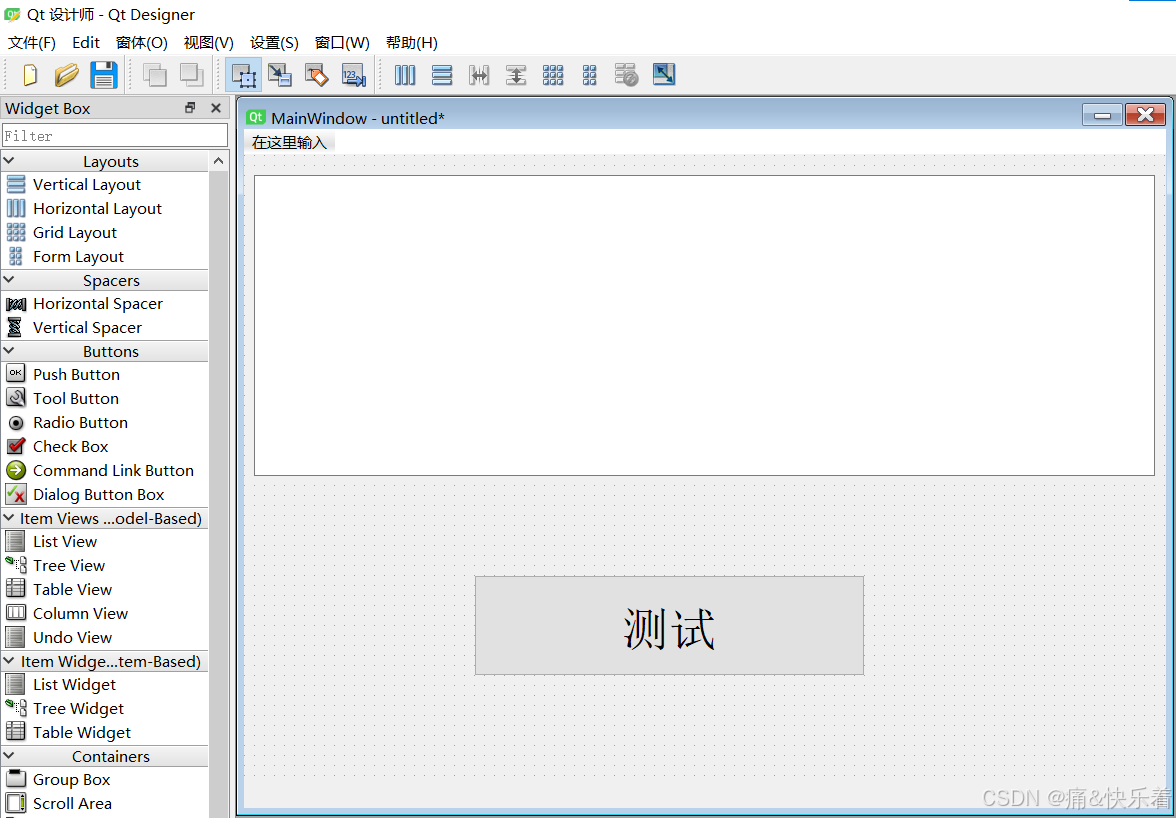Open the 设置(S) menu

(274, 43)
